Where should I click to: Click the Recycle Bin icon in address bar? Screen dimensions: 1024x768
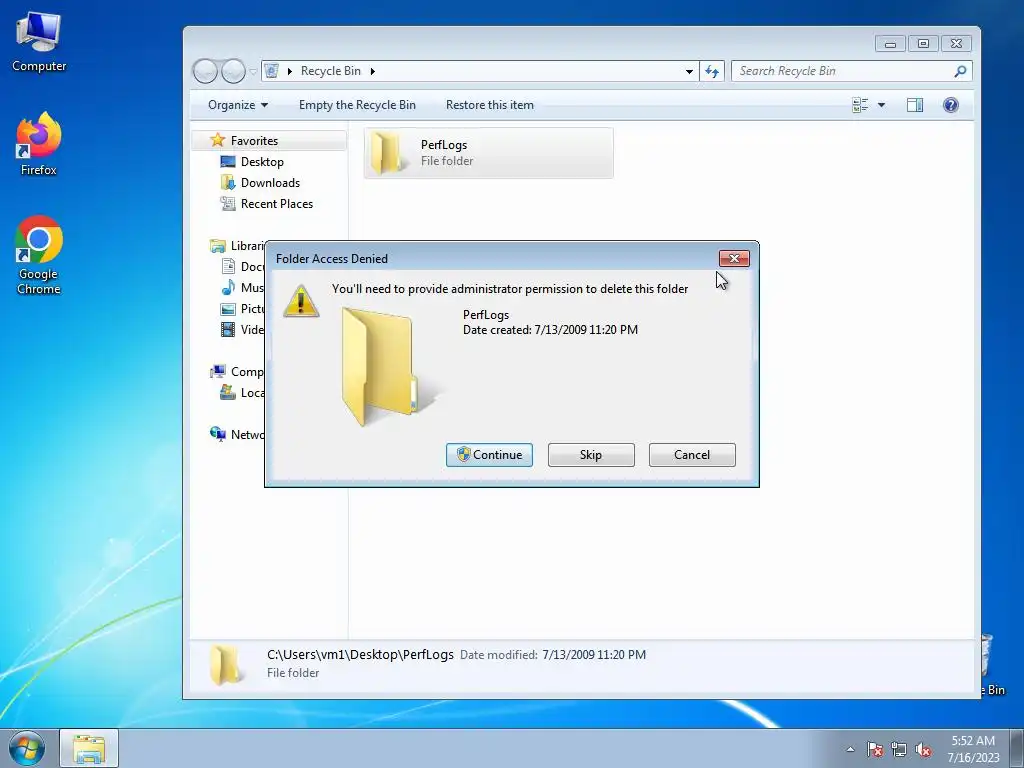(272, 71)
